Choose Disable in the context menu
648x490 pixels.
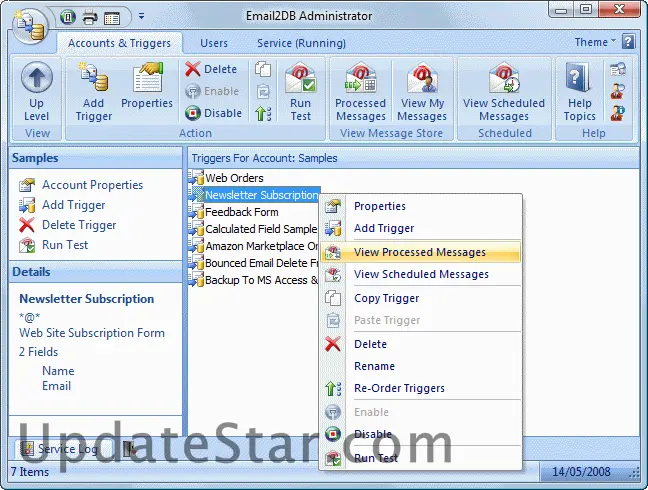point(421,434)
